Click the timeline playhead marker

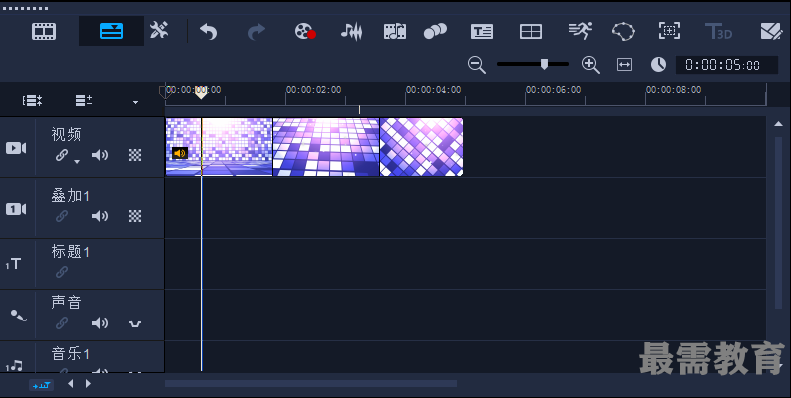[x=201, y=92]
